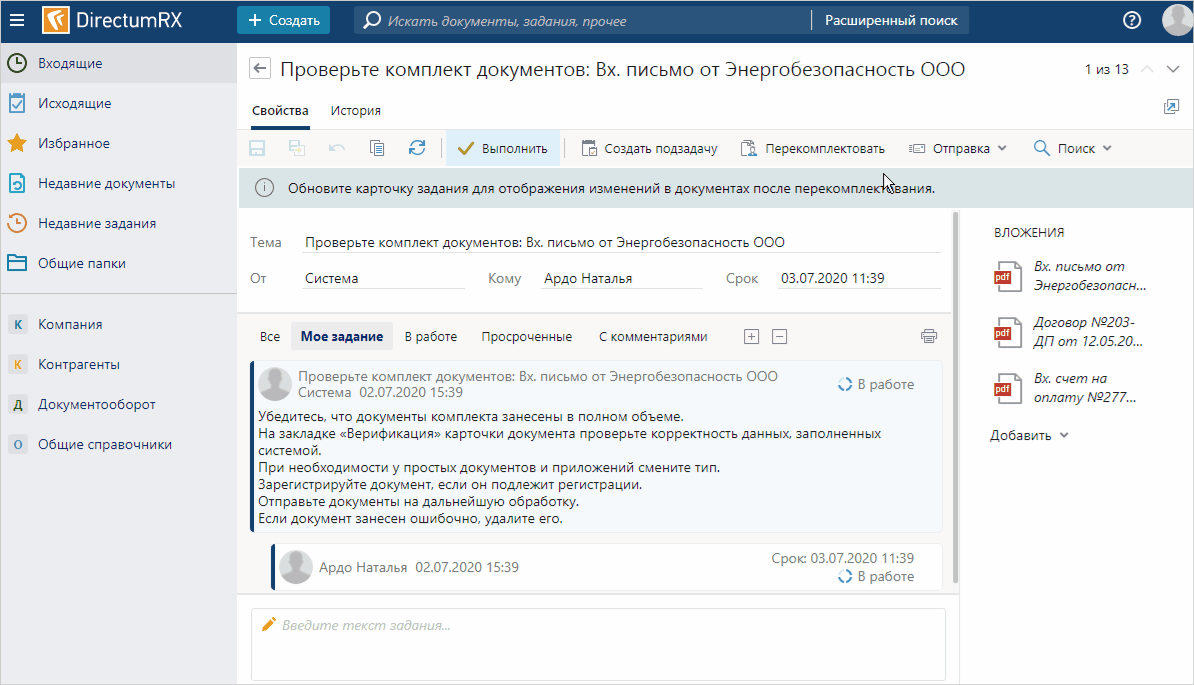Open the Входящие inbox folder
Image resolution: width=1194 pixels, height=685 pixels.
point(119,63)
